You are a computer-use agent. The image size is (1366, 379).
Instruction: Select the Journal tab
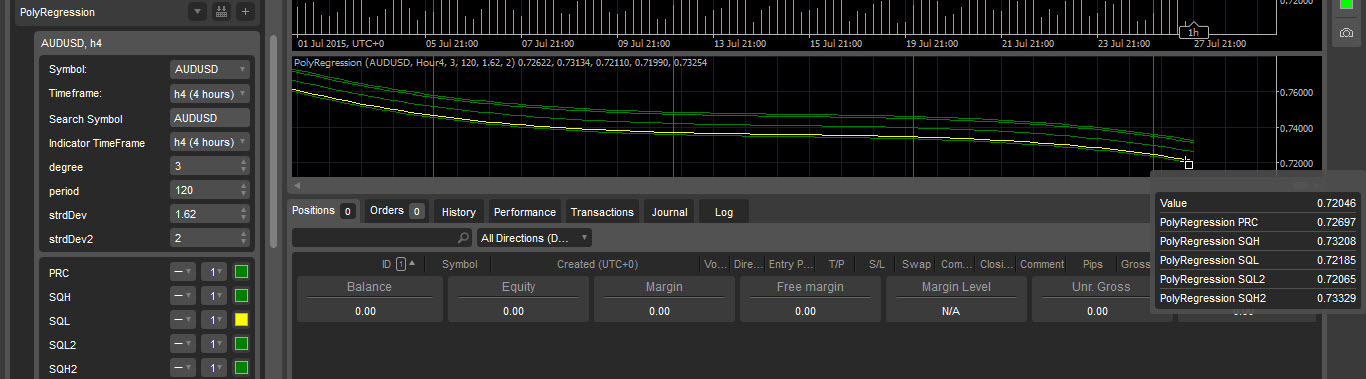click(x=669, y=212)
